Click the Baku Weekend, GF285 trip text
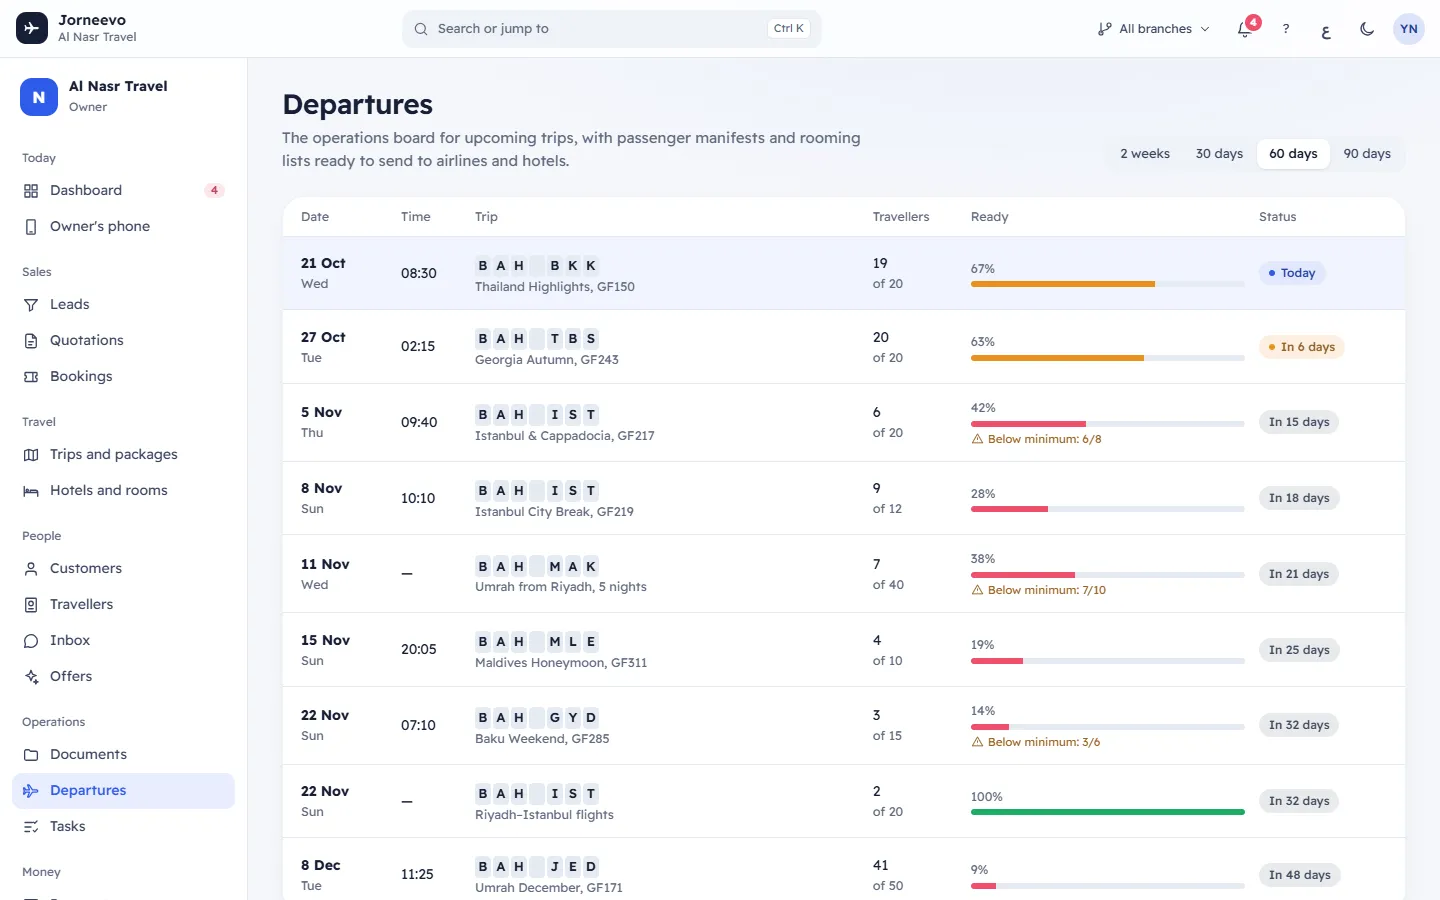 click(x=542, y=739)
